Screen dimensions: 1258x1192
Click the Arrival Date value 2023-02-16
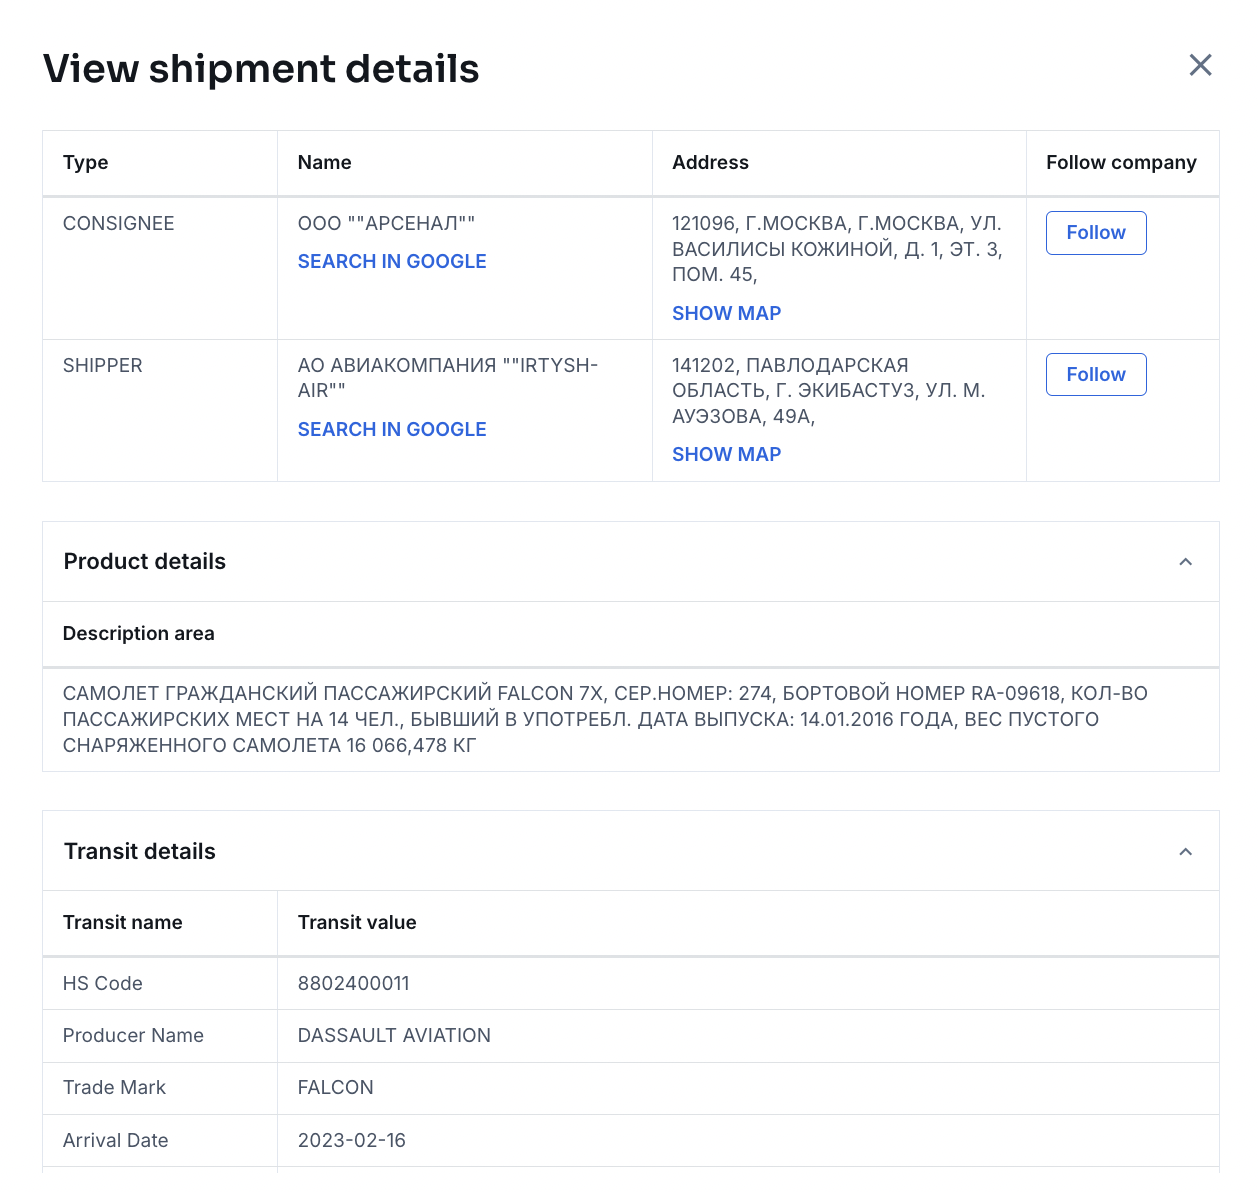click(x=351, y=1141)
